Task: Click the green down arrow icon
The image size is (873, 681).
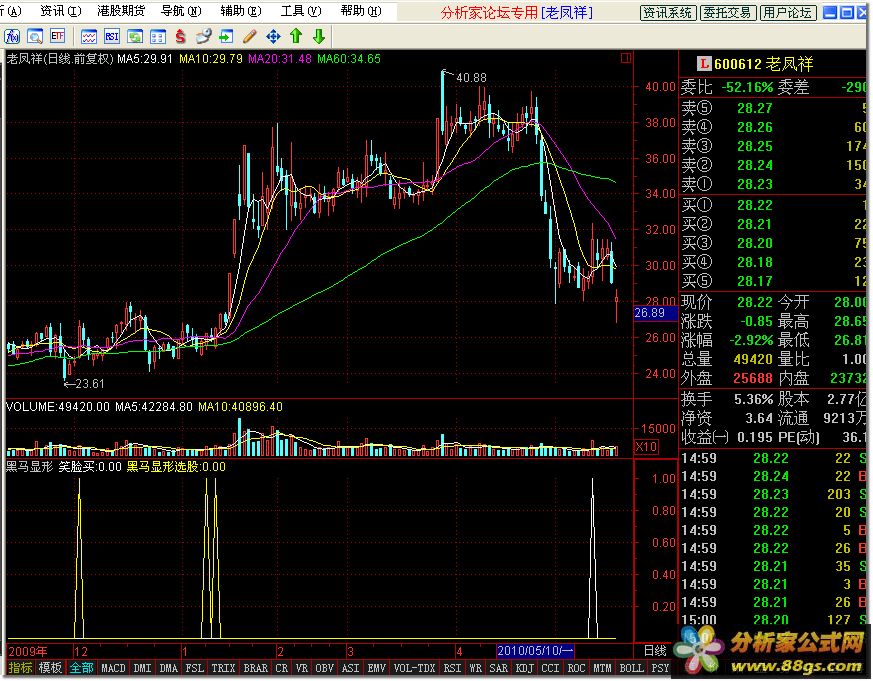Action: tap(319, 37)
